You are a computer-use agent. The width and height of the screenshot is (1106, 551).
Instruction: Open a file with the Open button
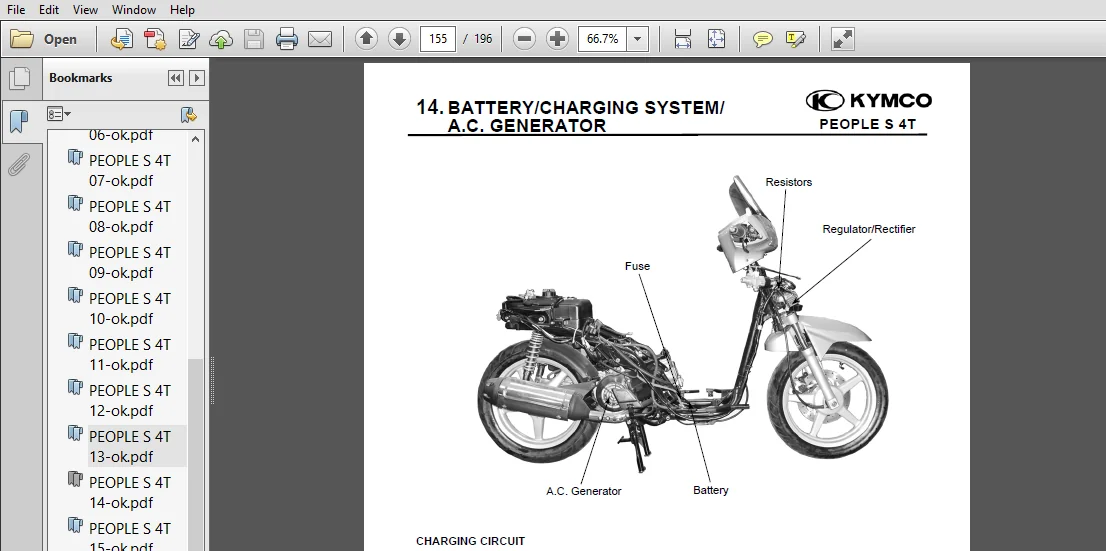tap(44, 39)
